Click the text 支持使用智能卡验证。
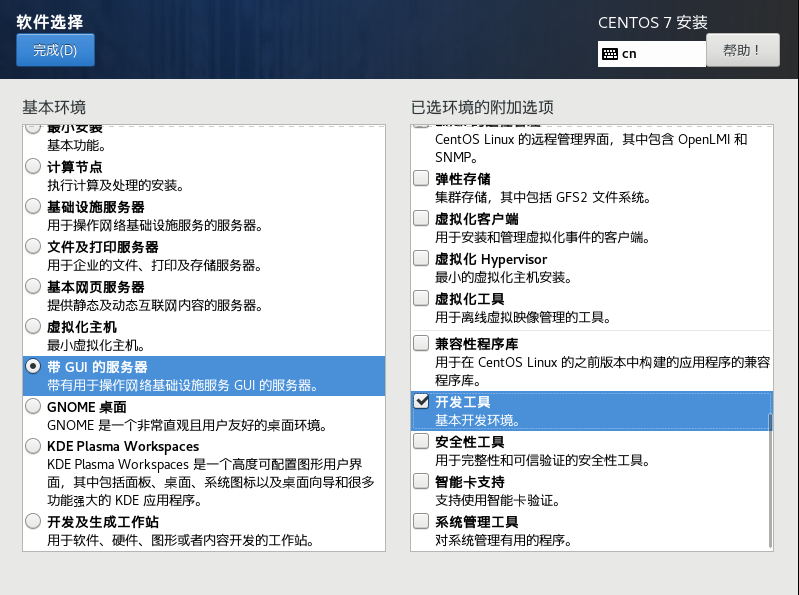This screenshot has width=799, height=595. click(x=497, y=501)
